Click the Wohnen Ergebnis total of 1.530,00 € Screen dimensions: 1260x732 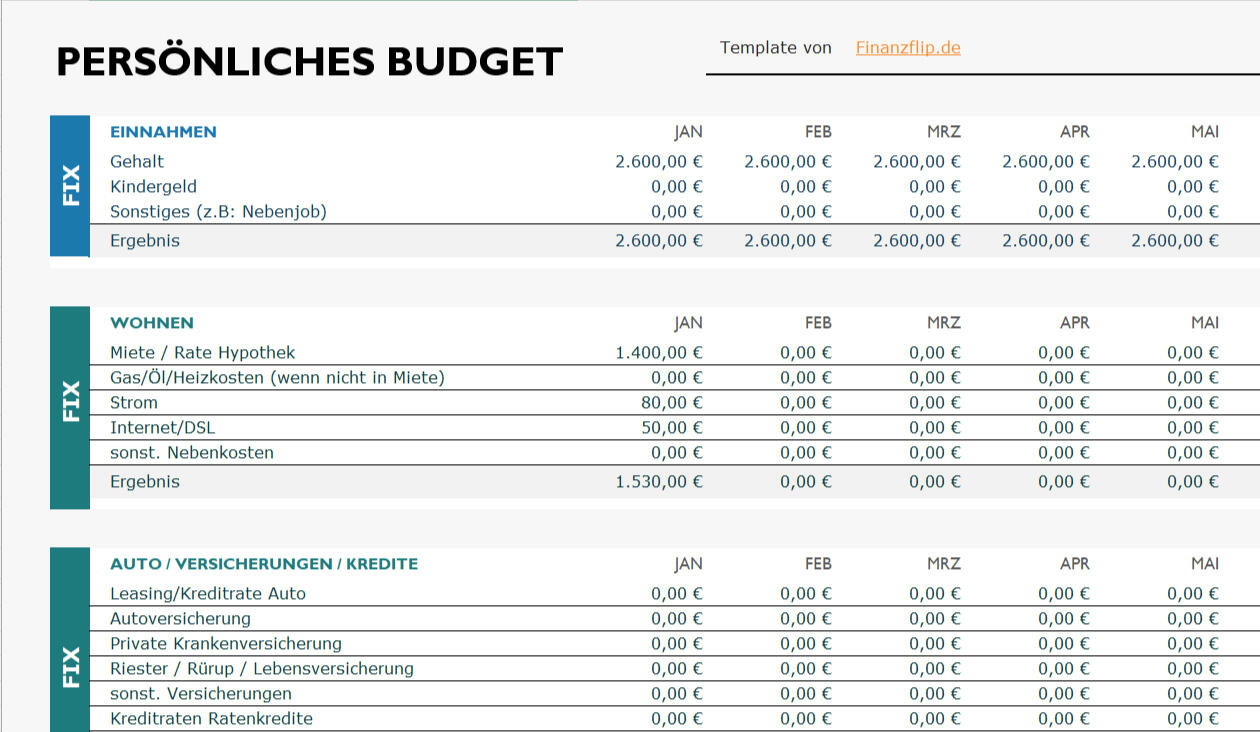pyautogui.click(x=658, y=482)
